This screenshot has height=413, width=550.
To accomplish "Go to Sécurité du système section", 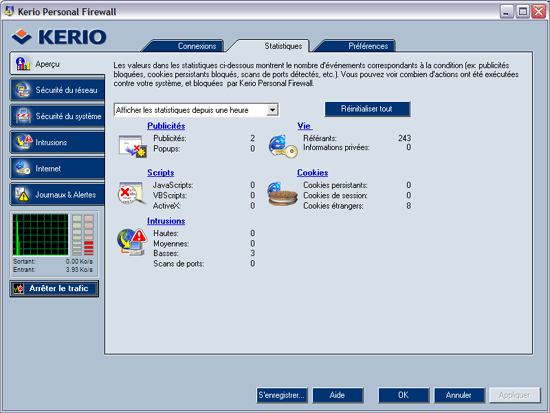I will click(57, 116).
